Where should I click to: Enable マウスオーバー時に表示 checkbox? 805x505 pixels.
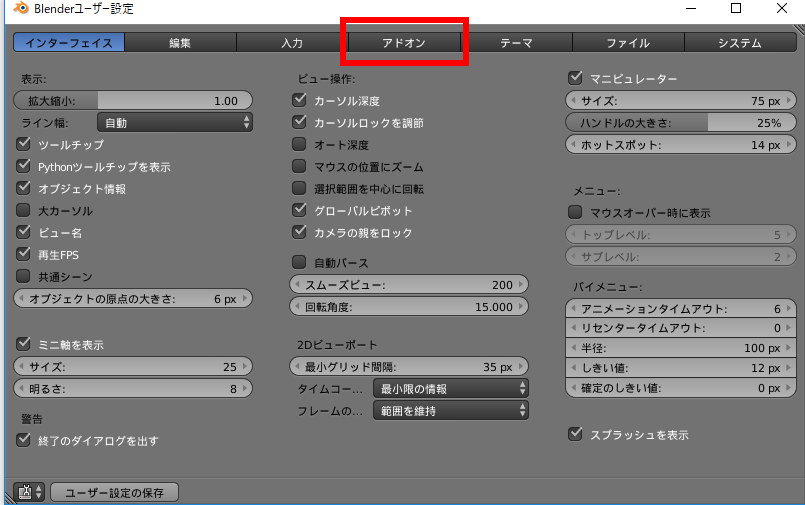click(576, 212)
